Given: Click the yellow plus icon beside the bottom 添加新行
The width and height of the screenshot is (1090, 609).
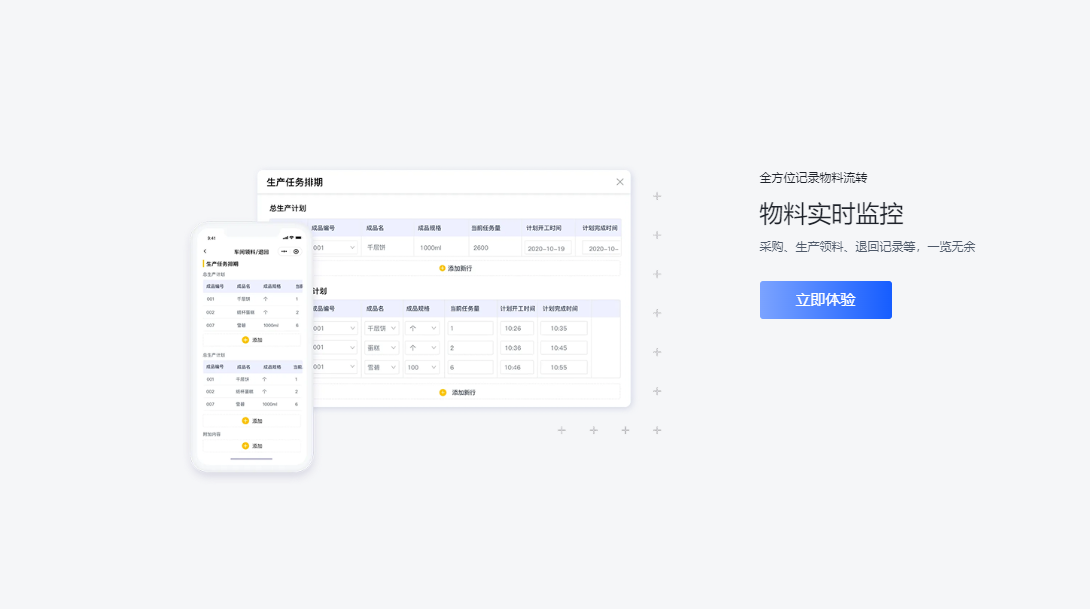Looking at the screenshot, I should [x=443, y=393].
